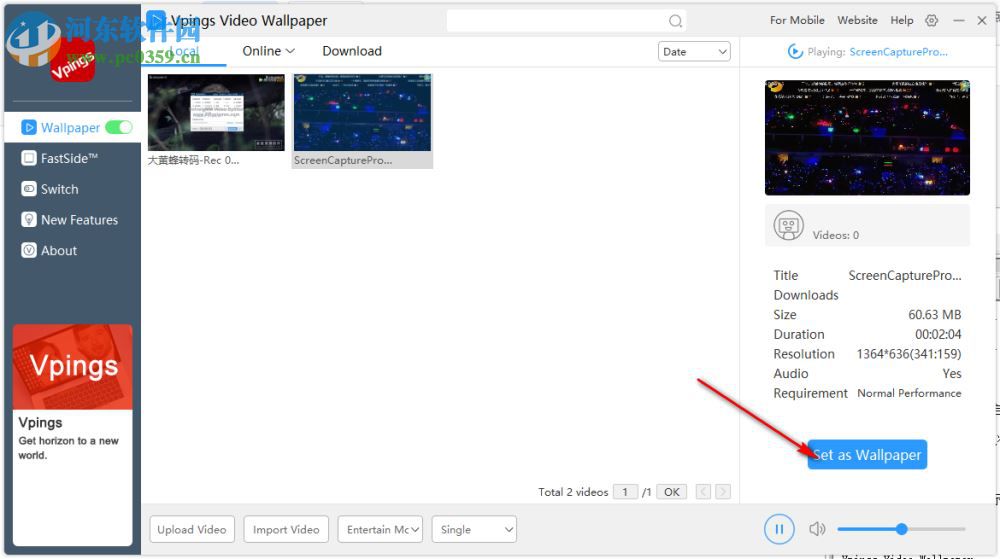Switch to the Local tab
Screen dimensions: 1000x559
[x=184, y=51]
